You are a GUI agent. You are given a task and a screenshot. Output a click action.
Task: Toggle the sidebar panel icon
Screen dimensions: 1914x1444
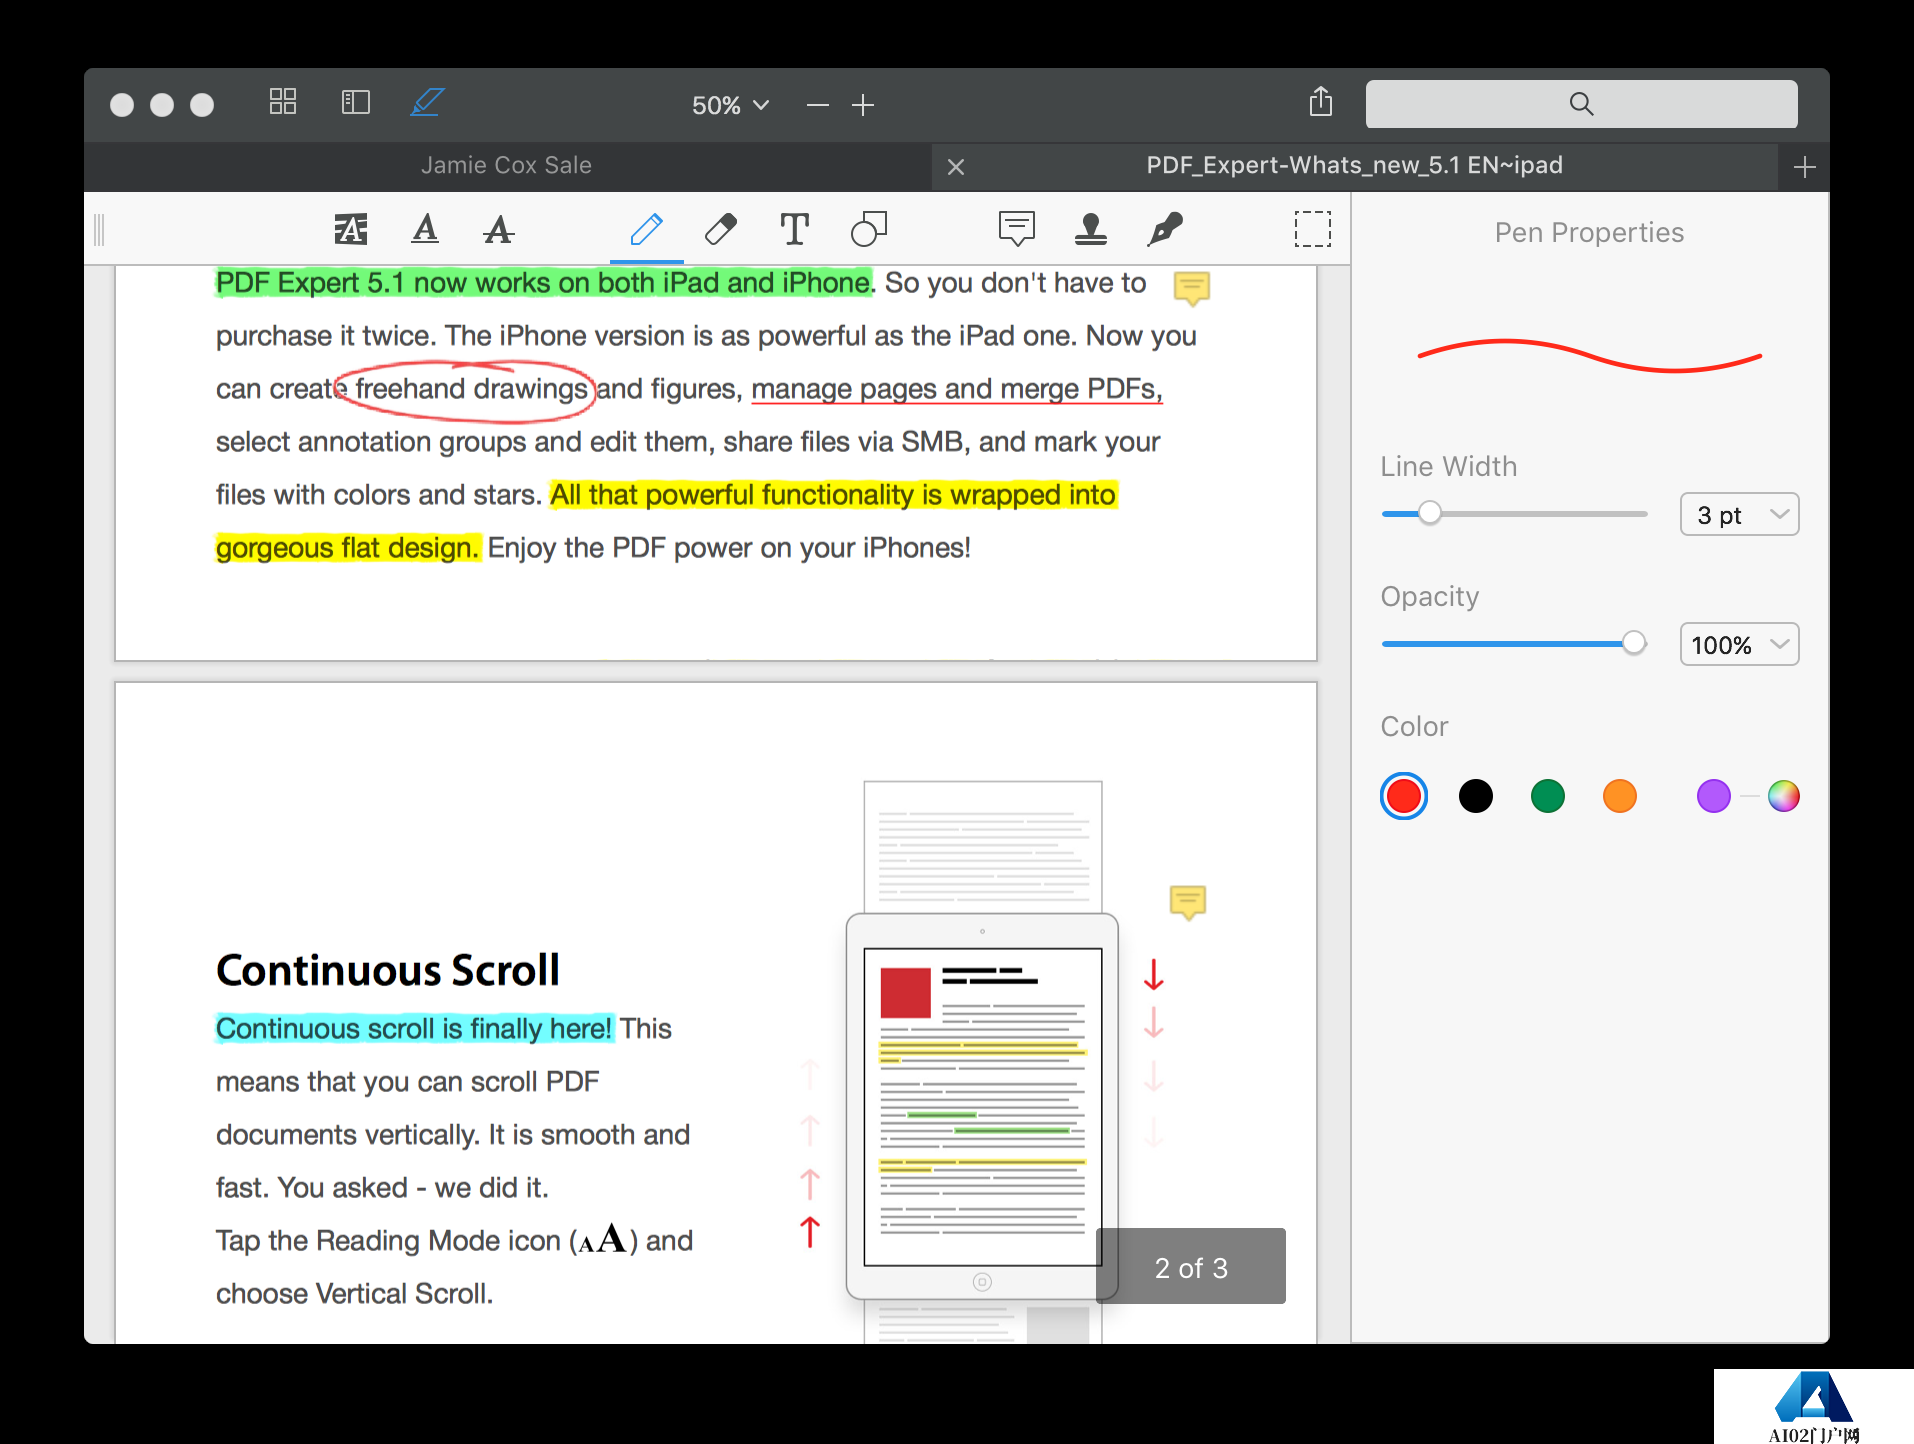click(x=355, y=102)
